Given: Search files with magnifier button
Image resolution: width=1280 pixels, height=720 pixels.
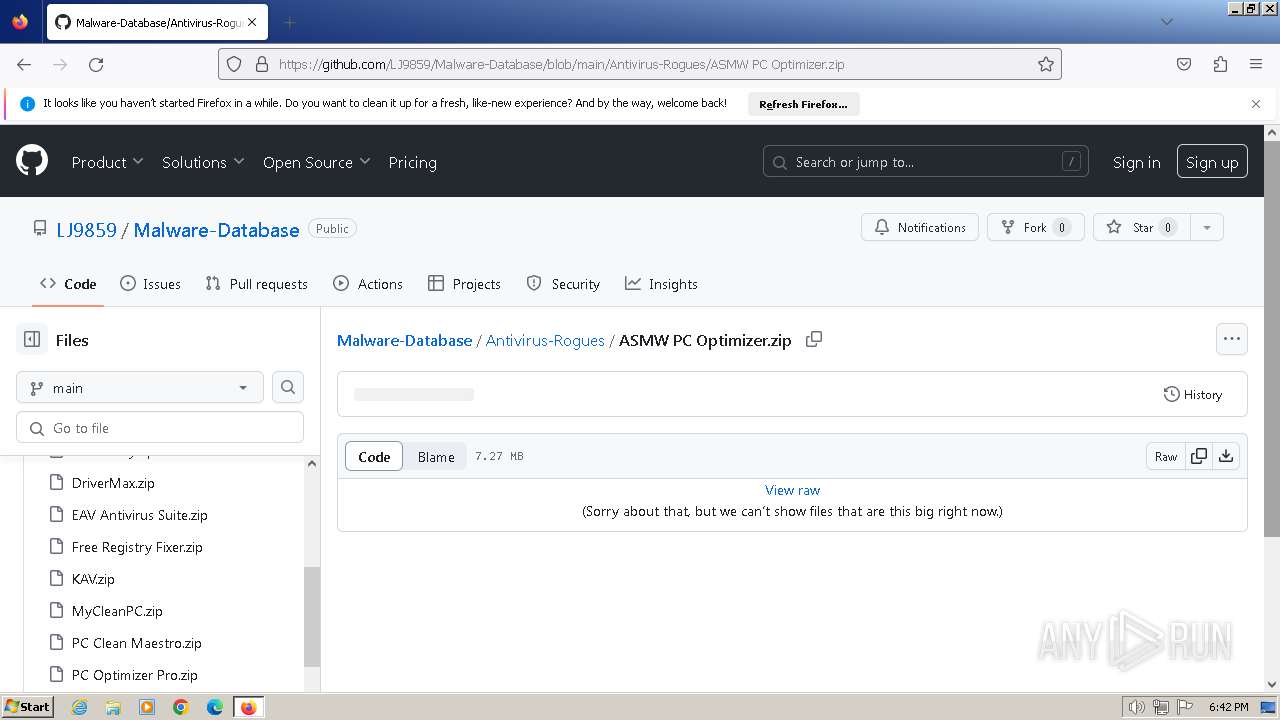Looking at the screenshot, I should (x=288, y=387).
